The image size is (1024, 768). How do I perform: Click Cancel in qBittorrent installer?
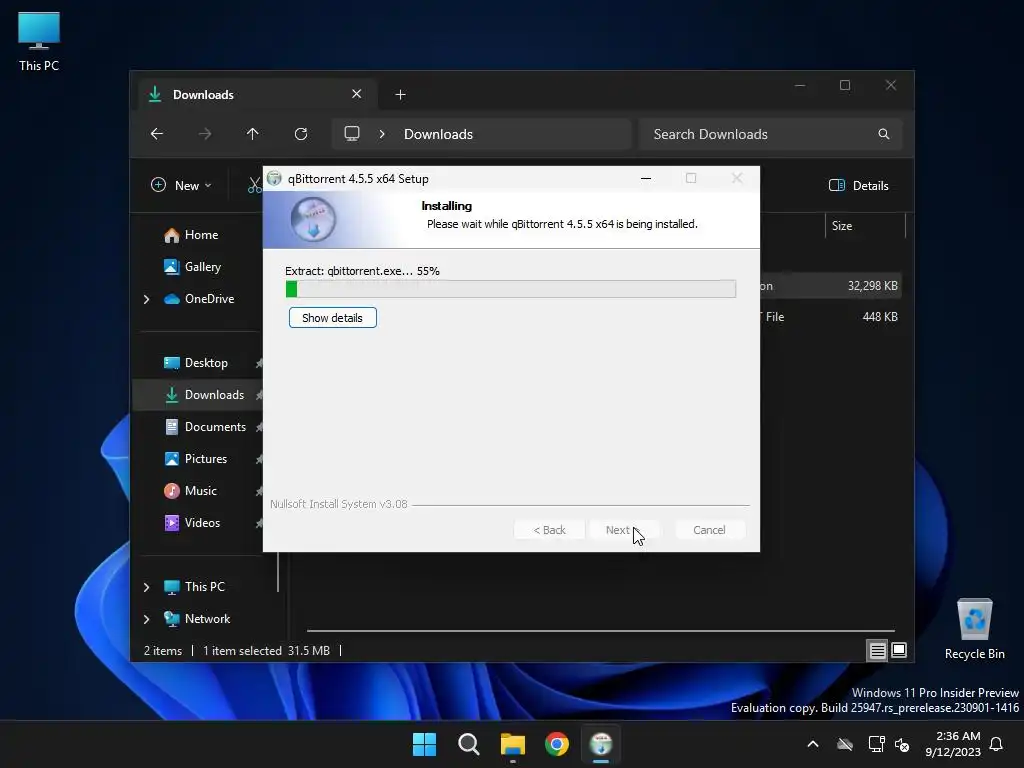tap(709, 530)
